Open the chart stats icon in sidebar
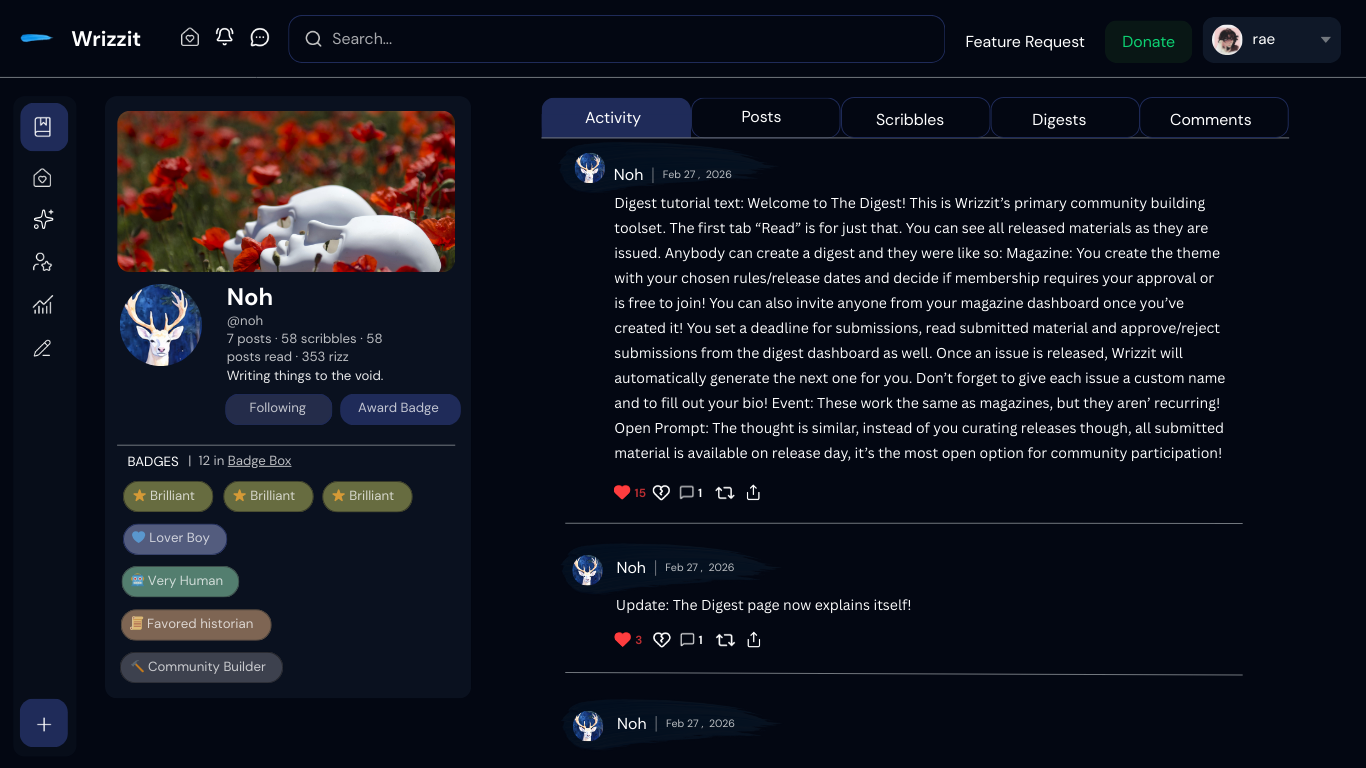Screen dimensions: 1366x768 click(43, 305)
